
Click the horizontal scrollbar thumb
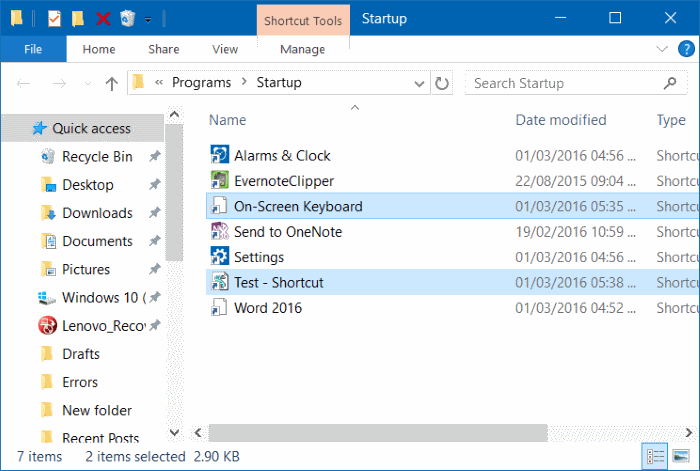(378, 433)
